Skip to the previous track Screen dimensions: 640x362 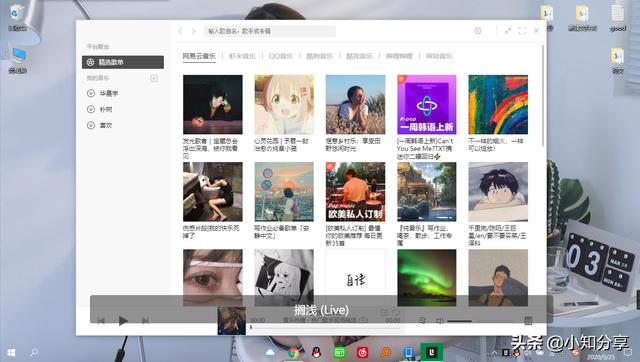click(x=101, y=321)
